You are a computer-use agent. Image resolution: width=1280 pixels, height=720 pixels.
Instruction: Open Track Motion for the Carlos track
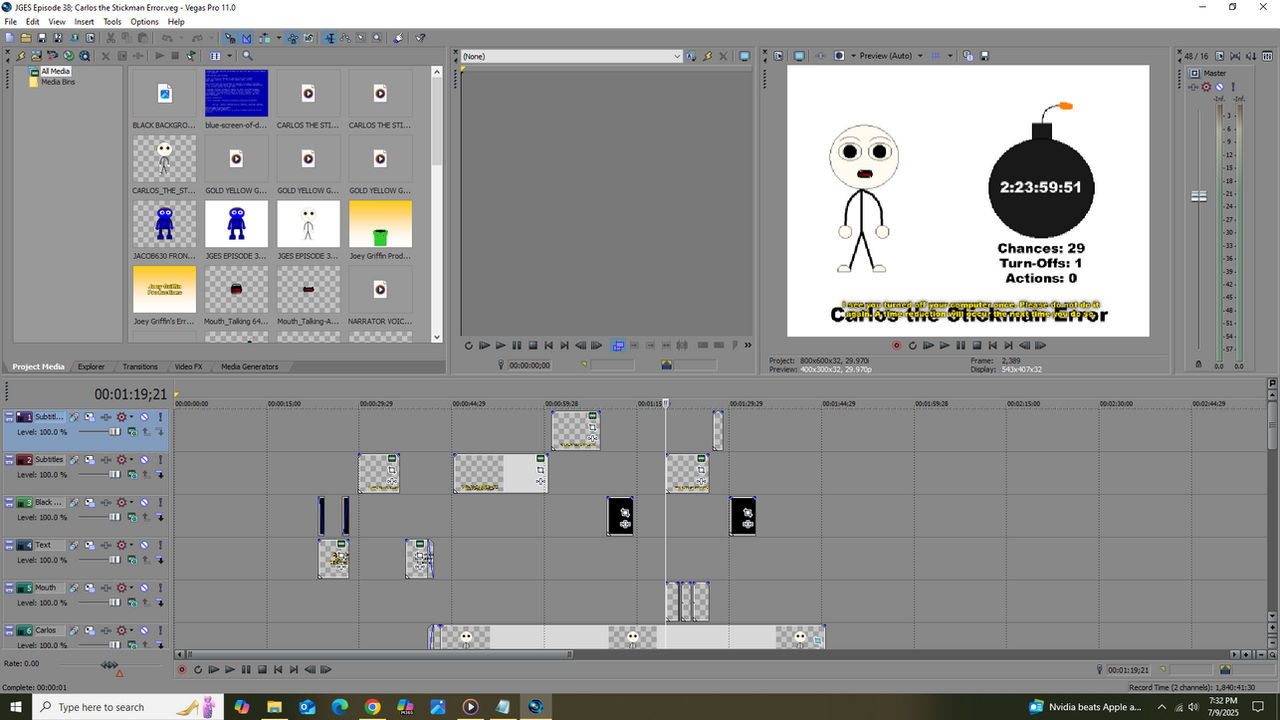point(90,630)
